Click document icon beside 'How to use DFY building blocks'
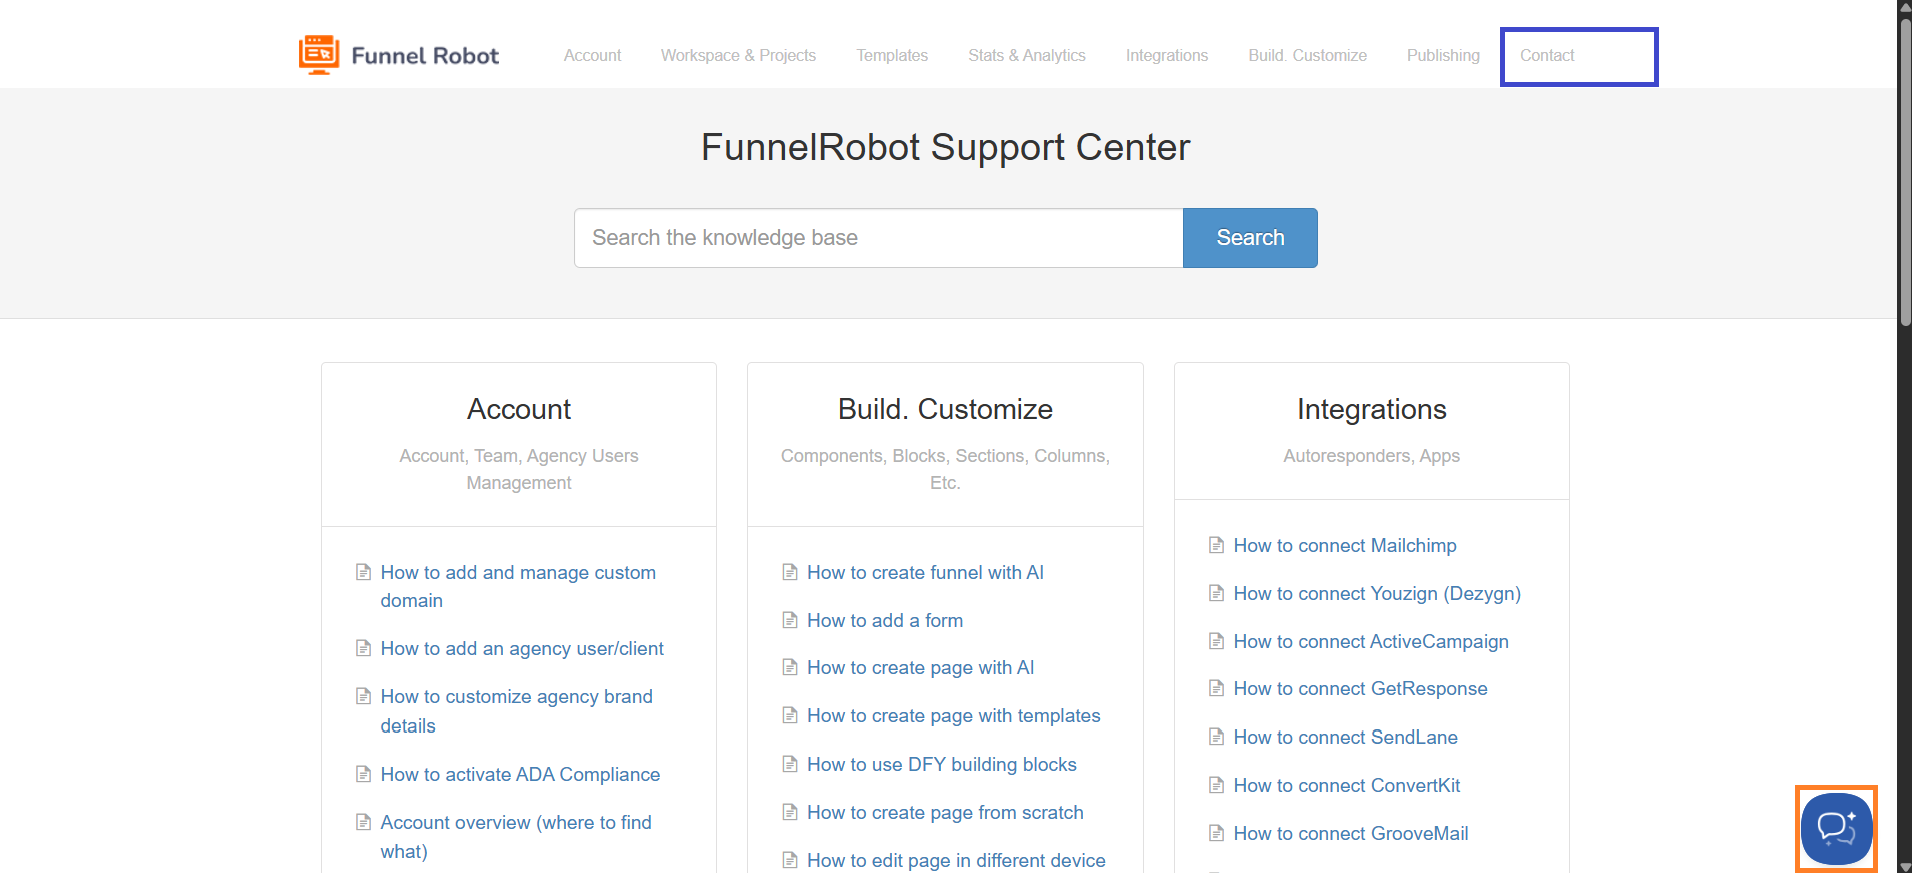Screen dimensions: 1912x873 790,764
